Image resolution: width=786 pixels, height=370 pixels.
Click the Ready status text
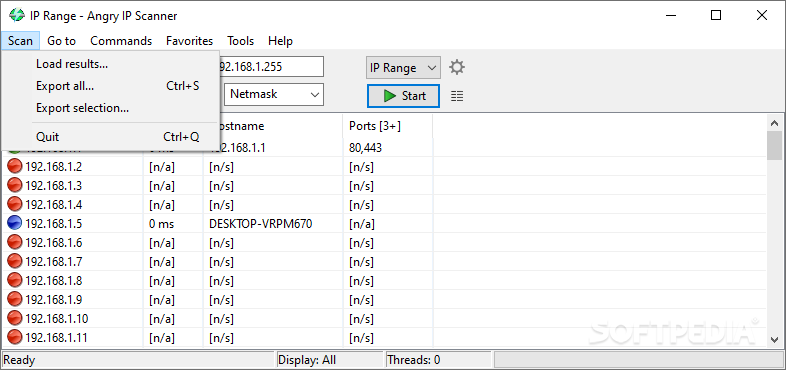[20, 360]
